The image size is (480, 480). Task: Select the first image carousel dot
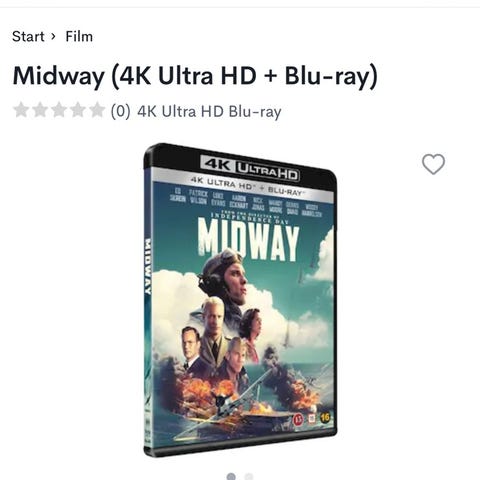pyautogui.click(x=231, y=476)
